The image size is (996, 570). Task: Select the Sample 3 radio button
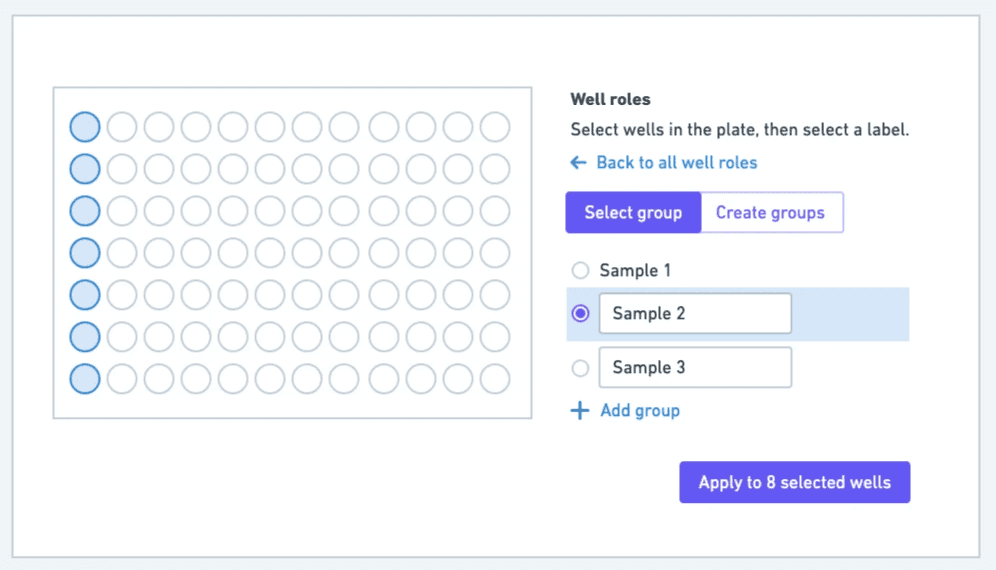pyautogui.click(x=580, y=368)
